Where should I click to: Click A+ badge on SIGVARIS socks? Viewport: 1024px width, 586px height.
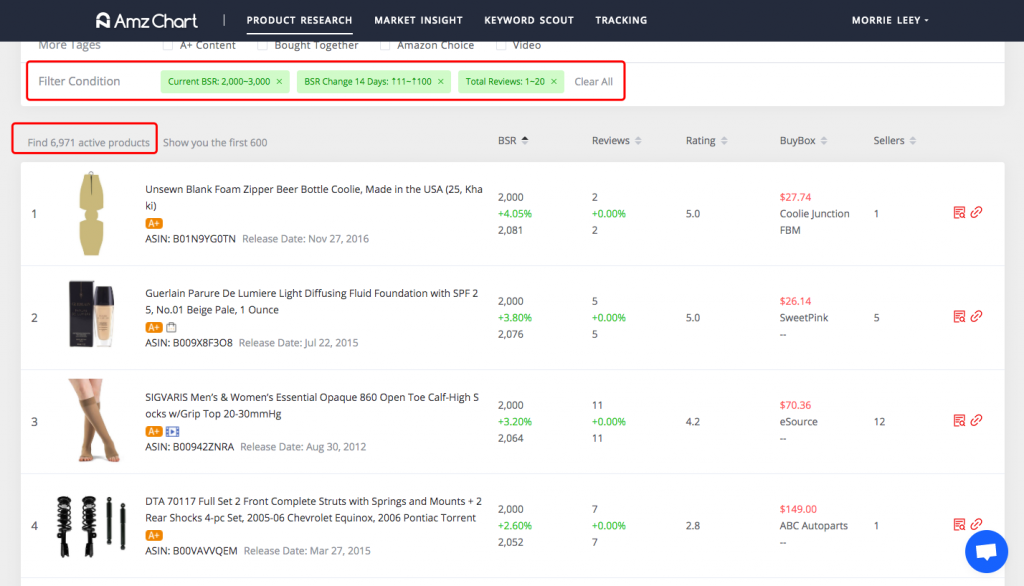153,431
